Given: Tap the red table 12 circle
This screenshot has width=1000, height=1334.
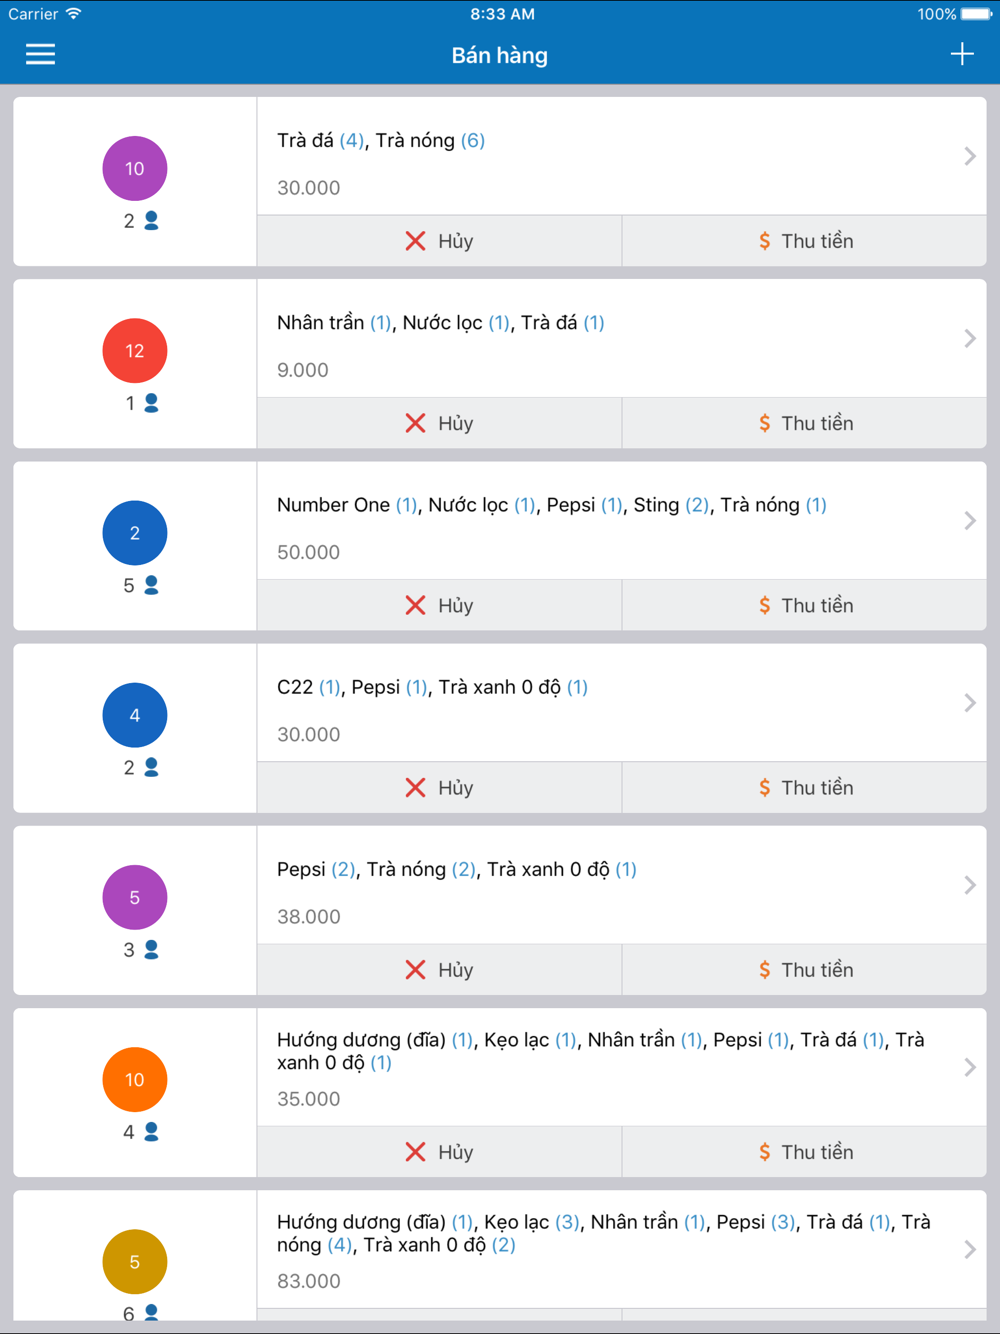Looking at the screenshot, I should pos(135,351).
